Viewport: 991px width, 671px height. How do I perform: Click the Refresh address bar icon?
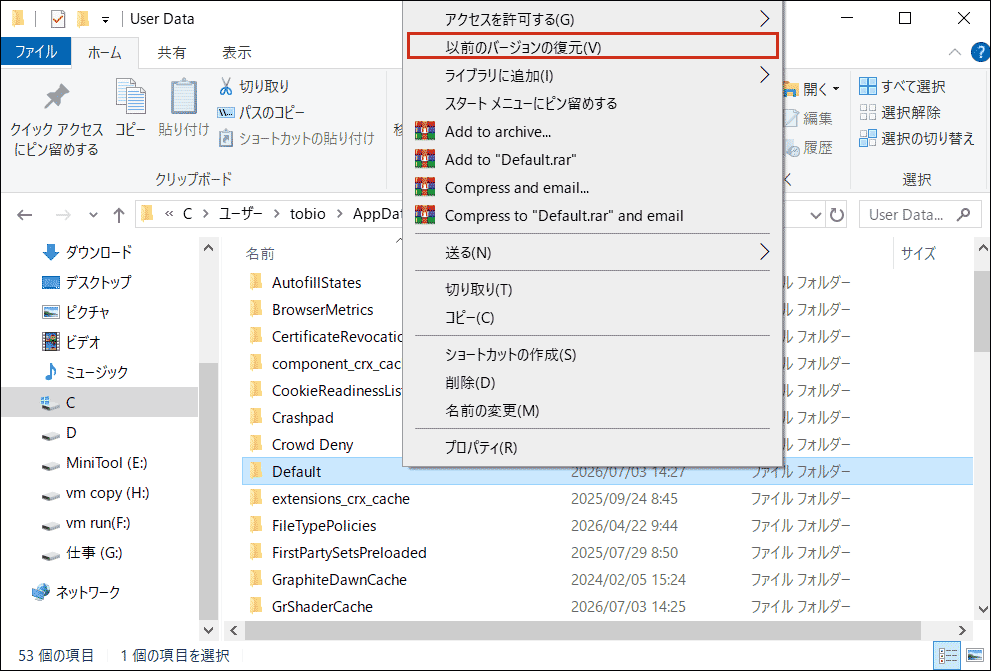tap(837, 215)
